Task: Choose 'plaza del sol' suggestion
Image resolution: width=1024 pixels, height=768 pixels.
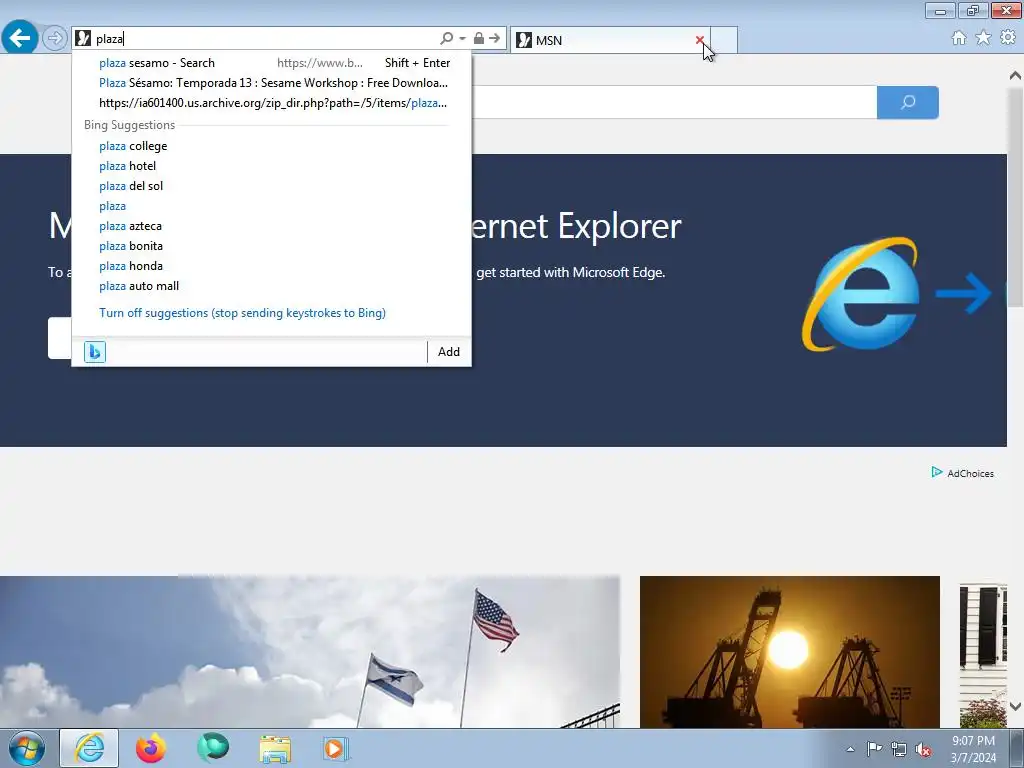Action: [x=272, y=186]
